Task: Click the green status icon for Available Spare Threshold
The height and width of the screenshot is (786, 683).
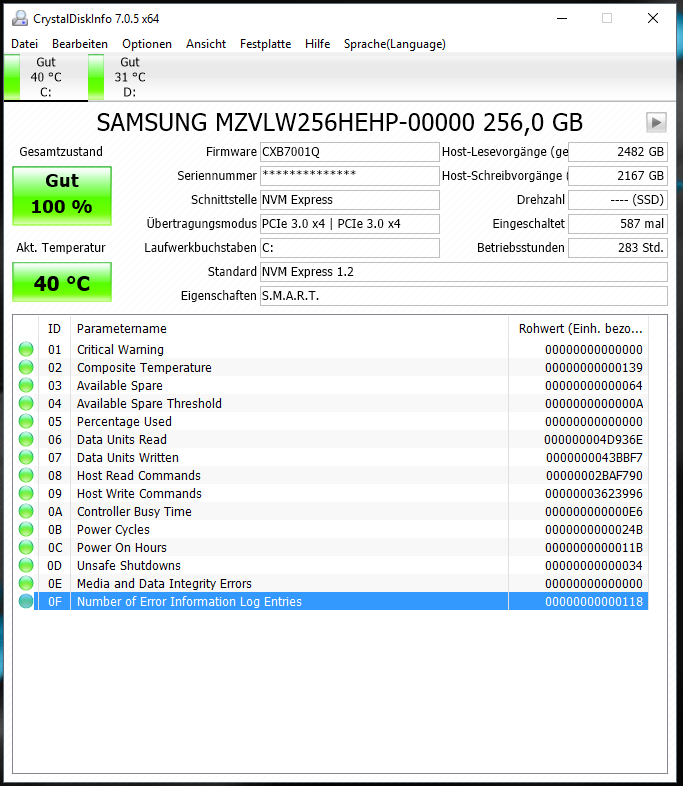Action: point(26,404)
